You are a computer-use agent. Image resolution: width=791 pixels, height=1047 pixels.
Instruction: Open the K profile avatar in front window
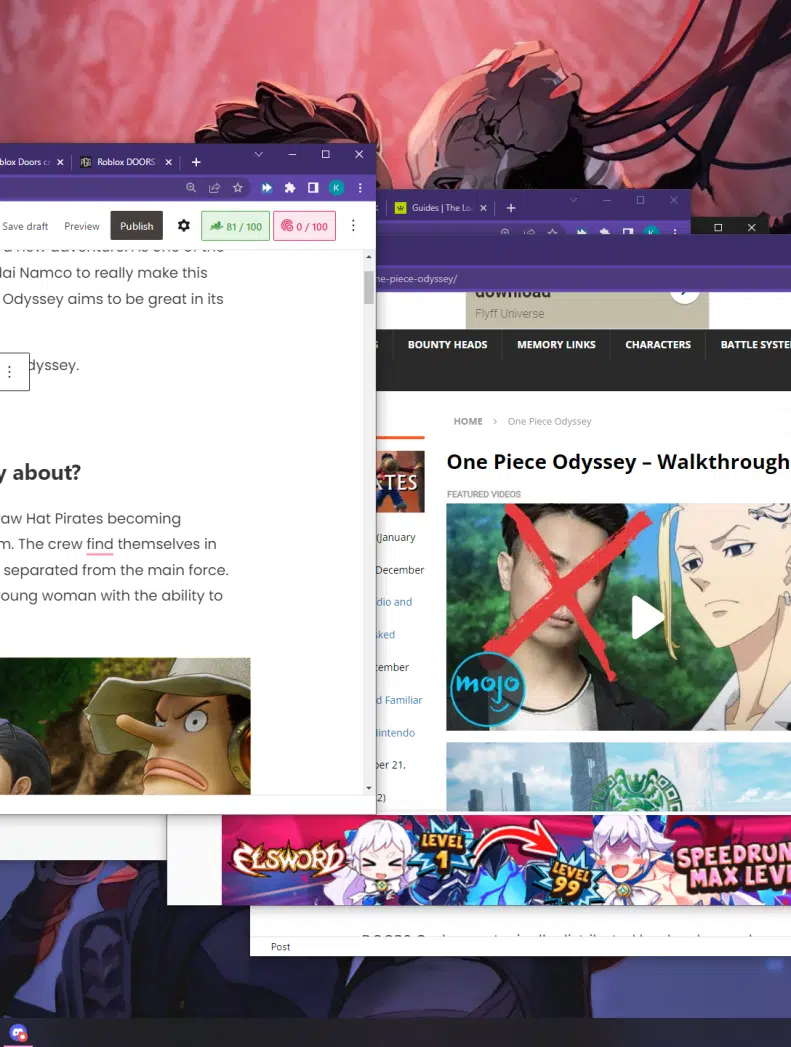336,188
